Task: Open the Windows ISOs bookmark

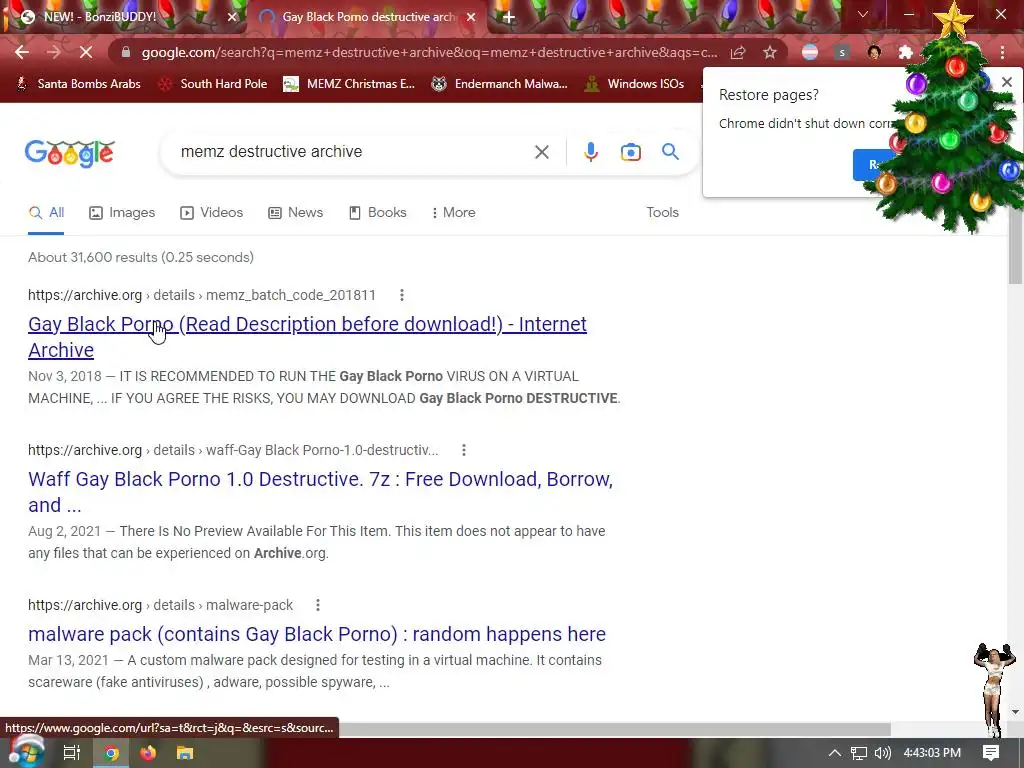Action: [x=634, y=84]
